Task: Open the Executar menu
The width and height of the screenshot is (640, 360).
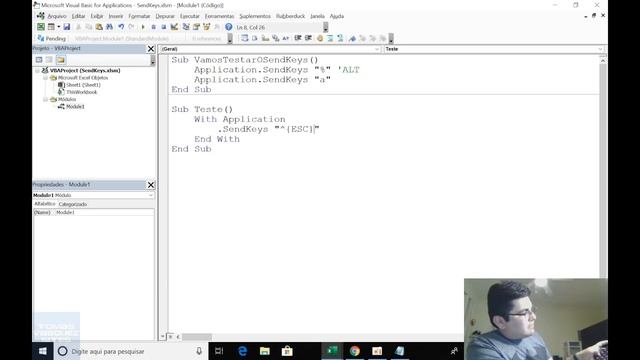Action: pyautogui.click(x=190, y=16)
